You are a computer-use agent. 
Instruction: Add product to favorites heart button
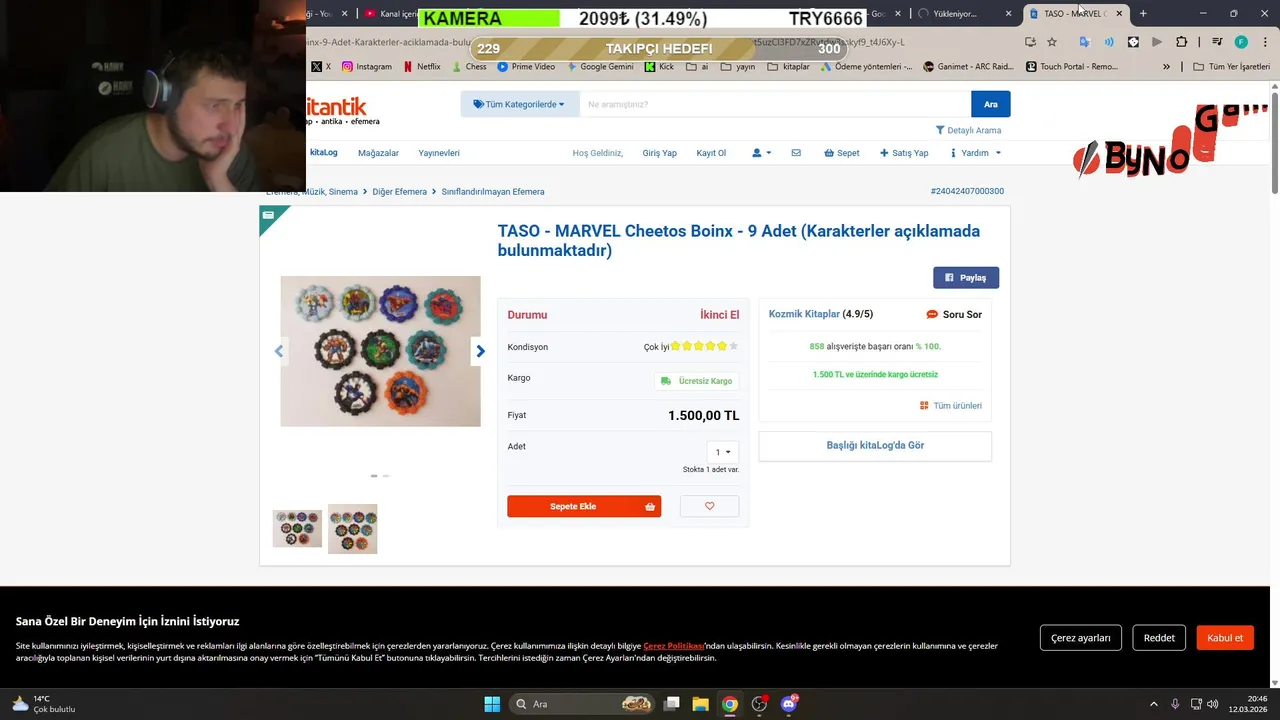coord(709,506)
